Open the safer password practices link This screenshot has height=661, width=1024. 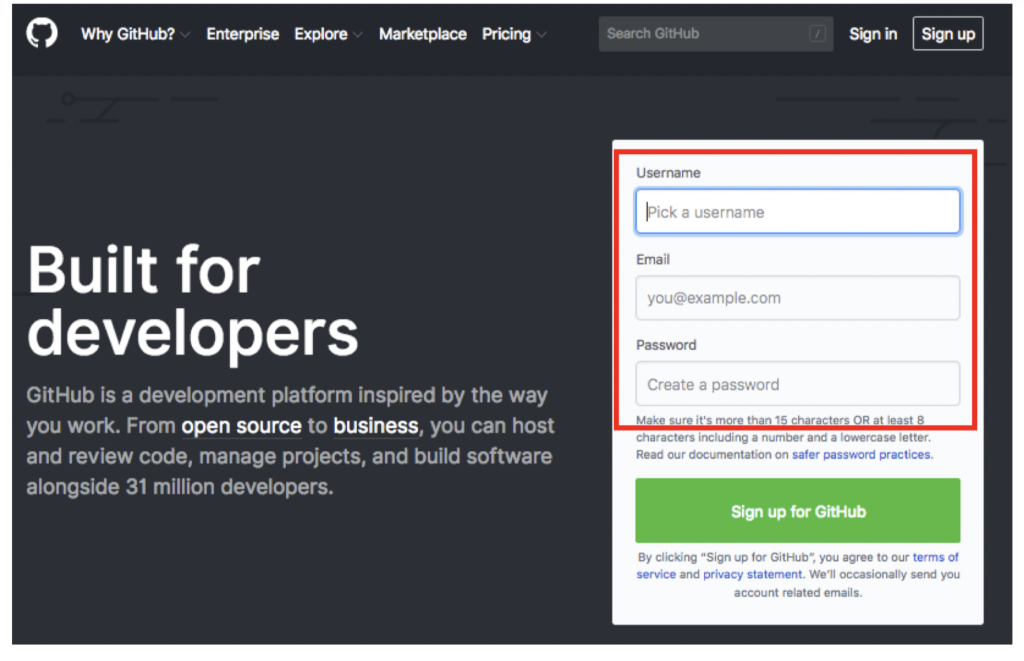(862, 455)
